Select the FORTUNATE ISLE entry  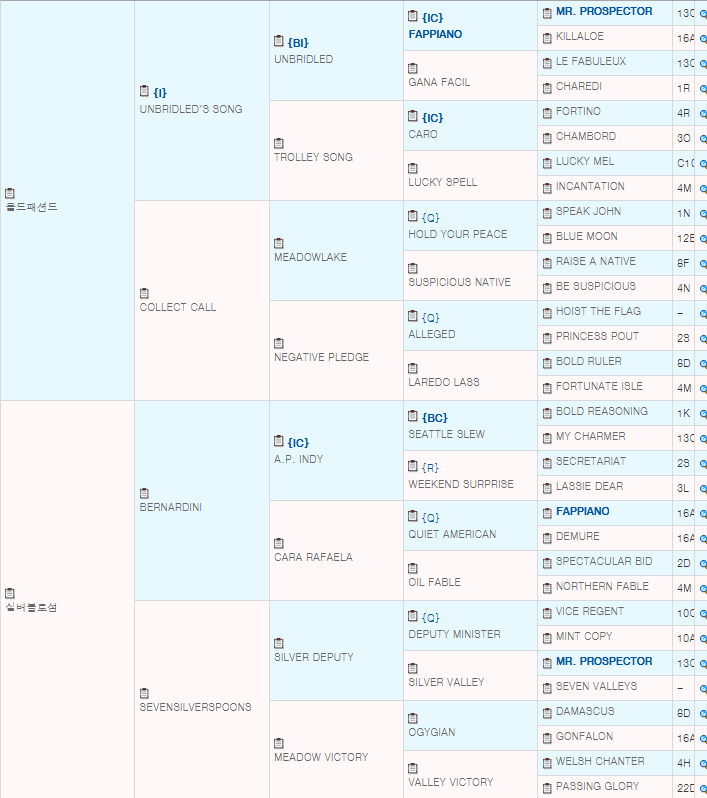click(599, 386)
